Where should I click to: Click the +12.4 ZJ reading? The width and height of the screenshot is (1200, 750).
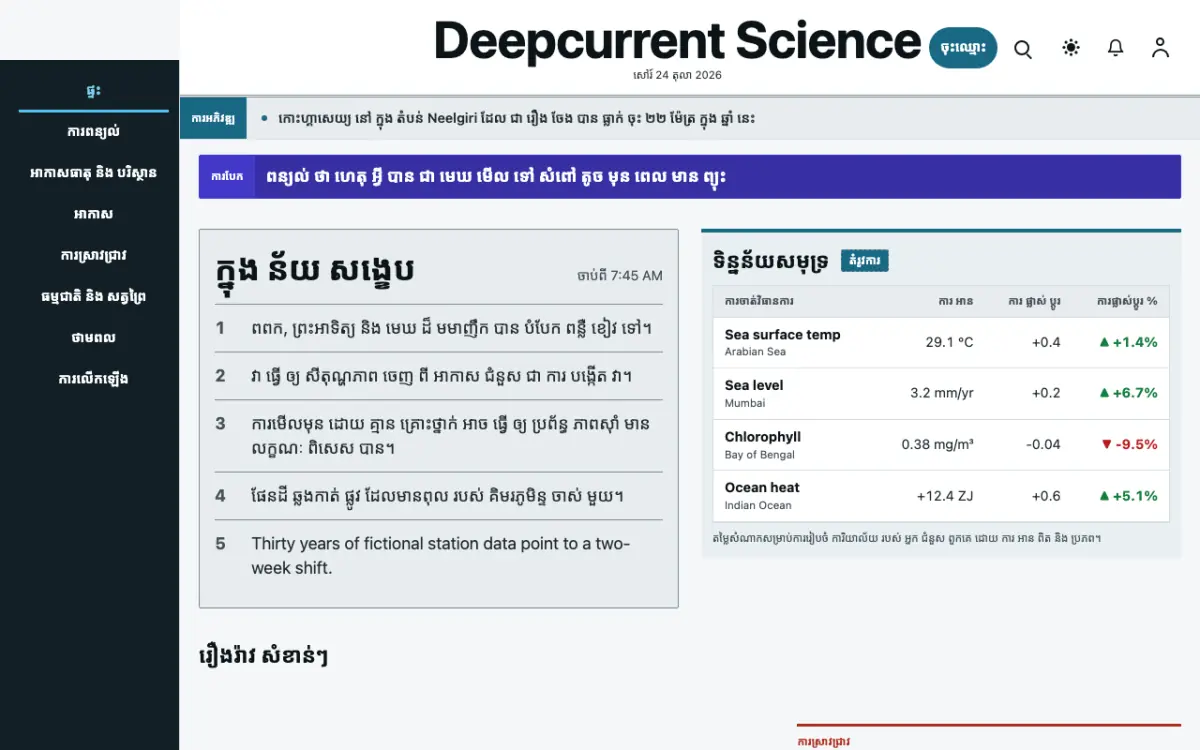pyautogui.click(x=945, y=496)
